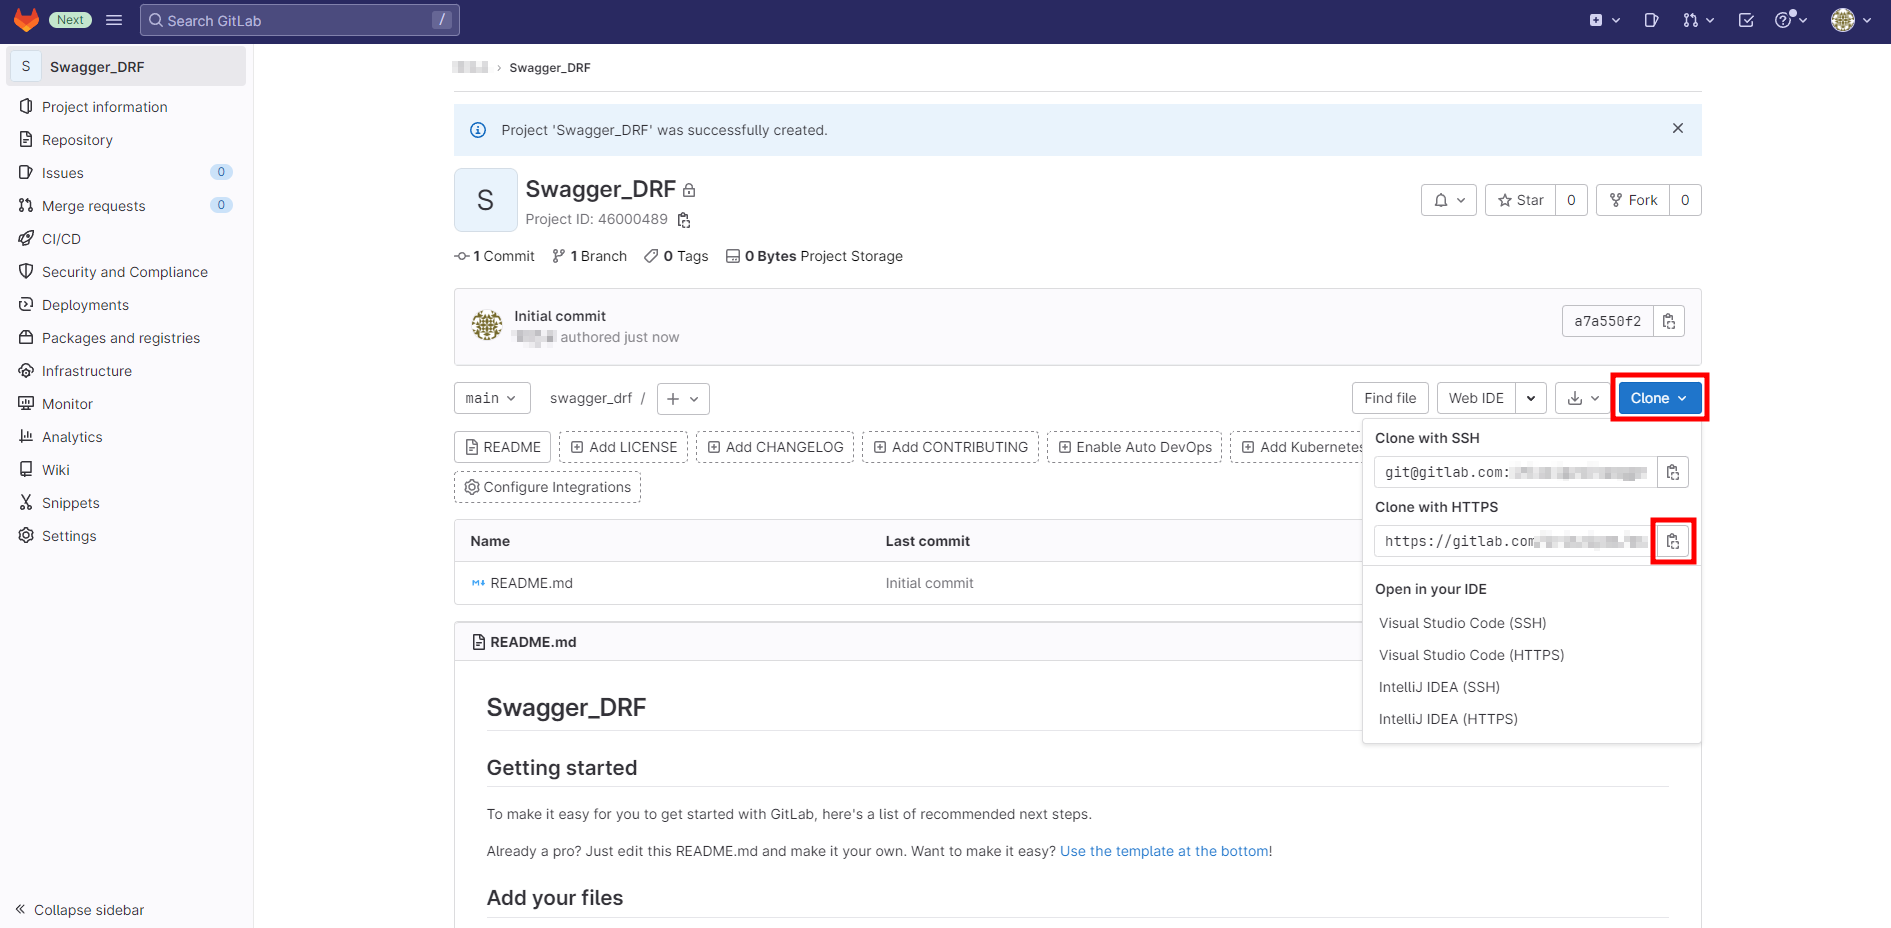Click the Analytics chart icon
This screenshot has width=1891, height=928.
tap(26, 436)
